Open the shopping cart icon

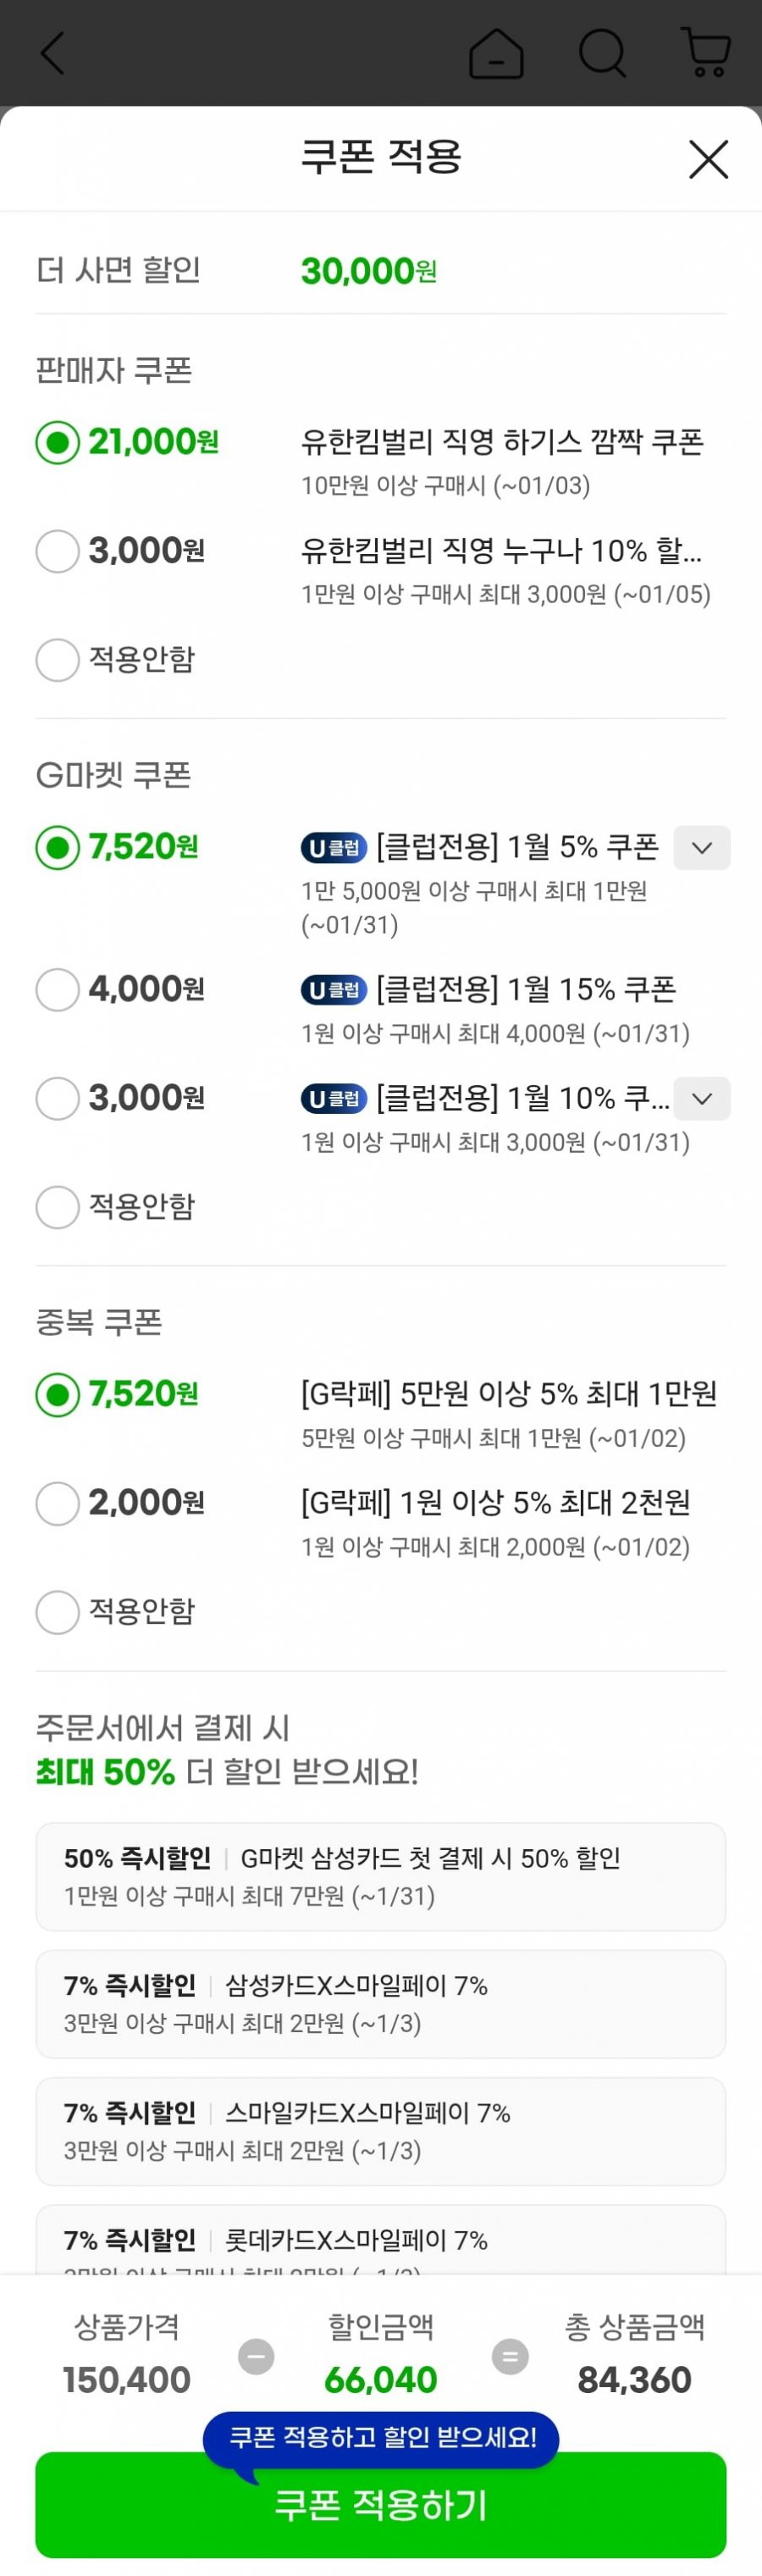706,53
